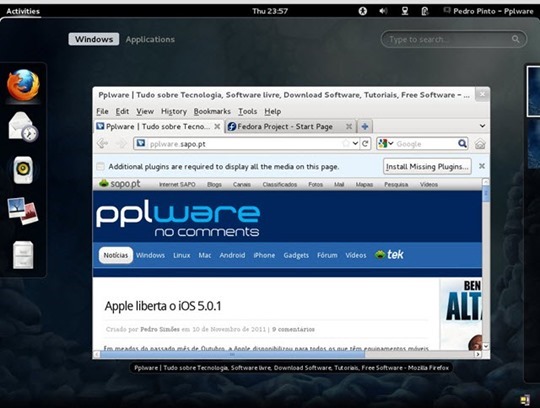Click Install Missing Plugins button

[427, 167]
